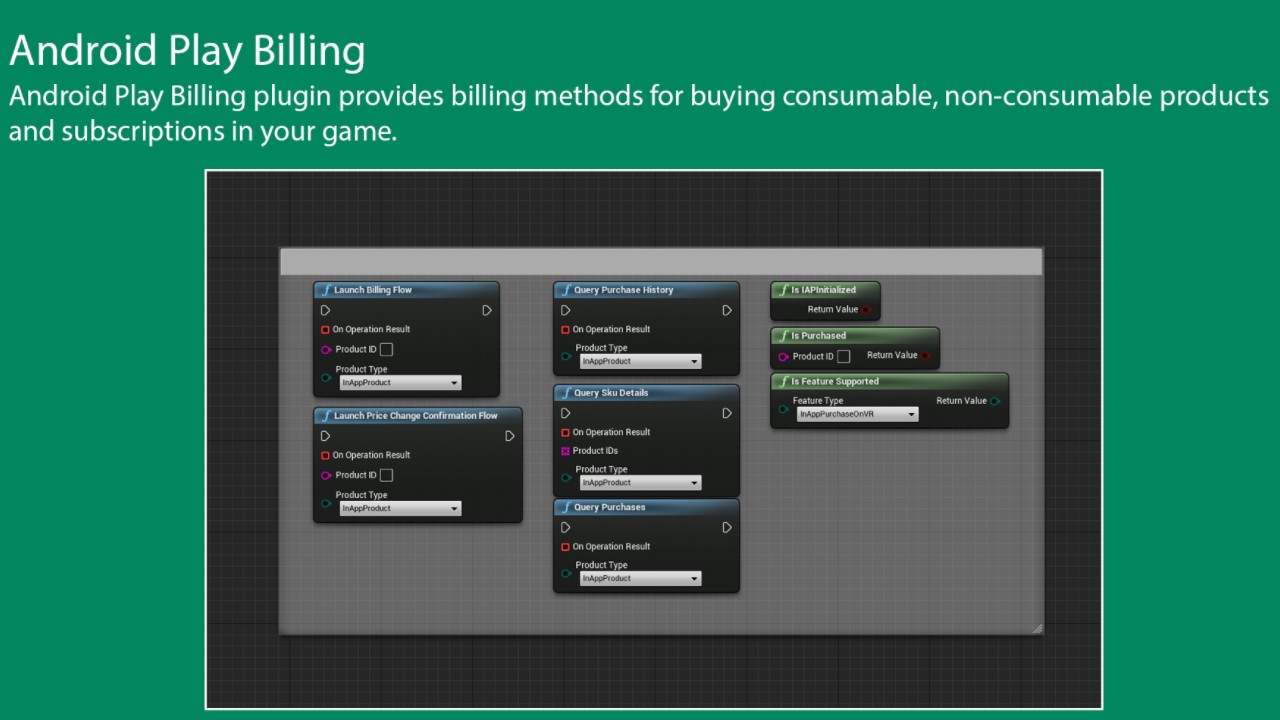Click Product ID pin on Is Purchased node

click(x=783, y=356)
